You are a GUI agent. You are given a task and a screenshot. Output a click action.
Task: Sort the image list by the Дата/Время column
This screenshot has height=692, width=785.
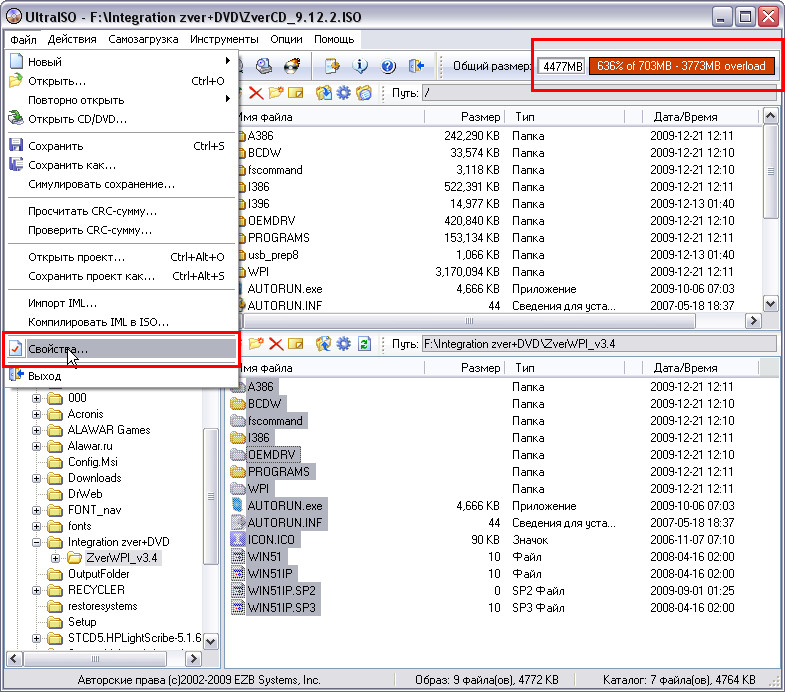(x=700, y=117)
